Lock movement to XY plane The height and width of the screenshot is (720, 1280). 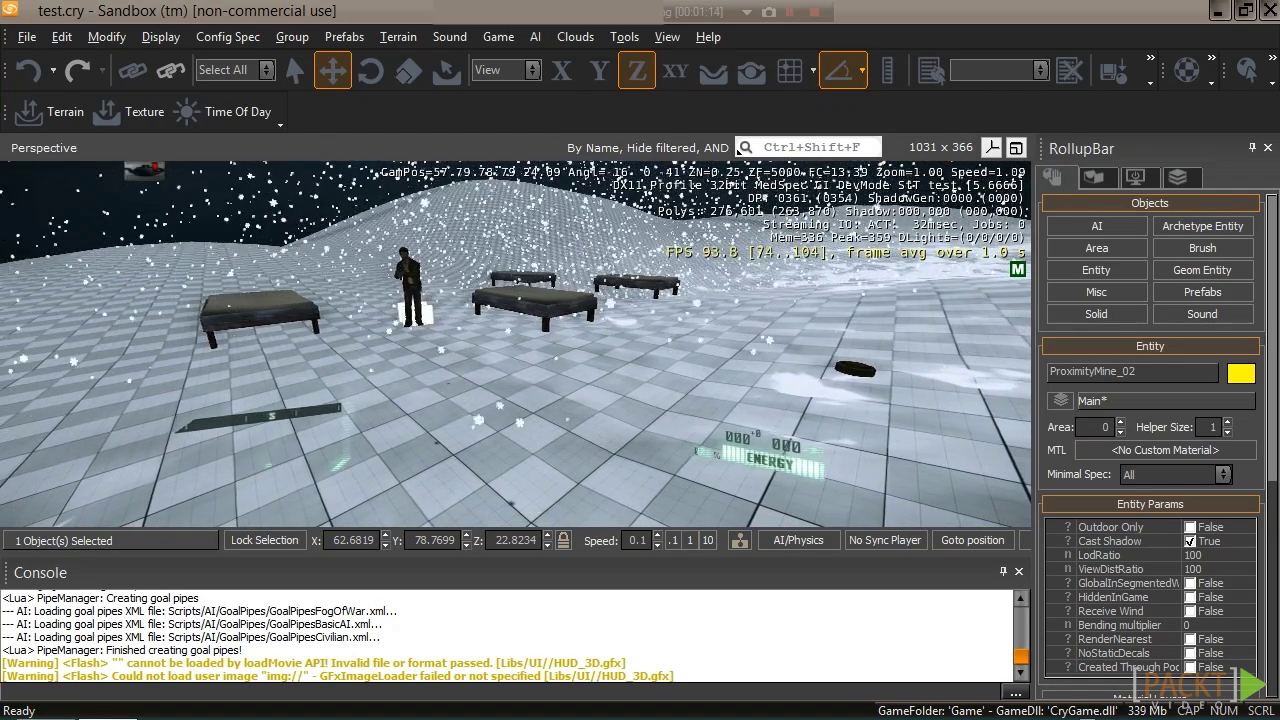[x=675, y=71]
